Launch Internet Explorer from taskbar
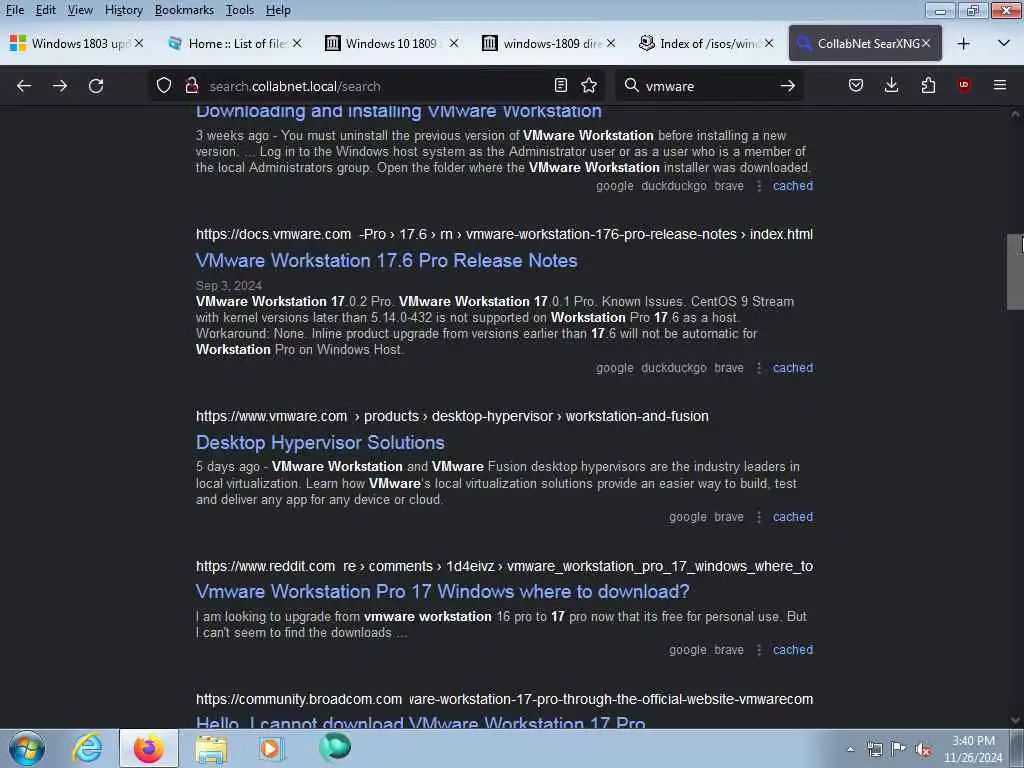 click(x=87, y=748)
